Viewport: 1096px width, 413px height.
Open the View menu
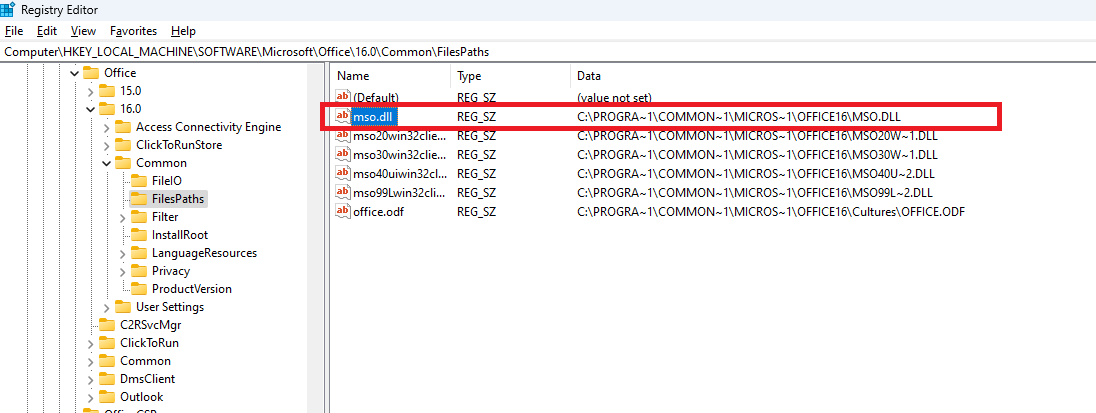(x=84, y=31)
